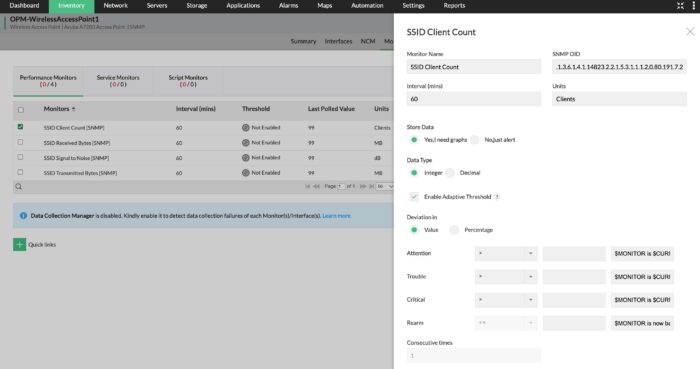Open the Applications menu
The width and height of the screenshot is (700, 369).
(243, 6)
